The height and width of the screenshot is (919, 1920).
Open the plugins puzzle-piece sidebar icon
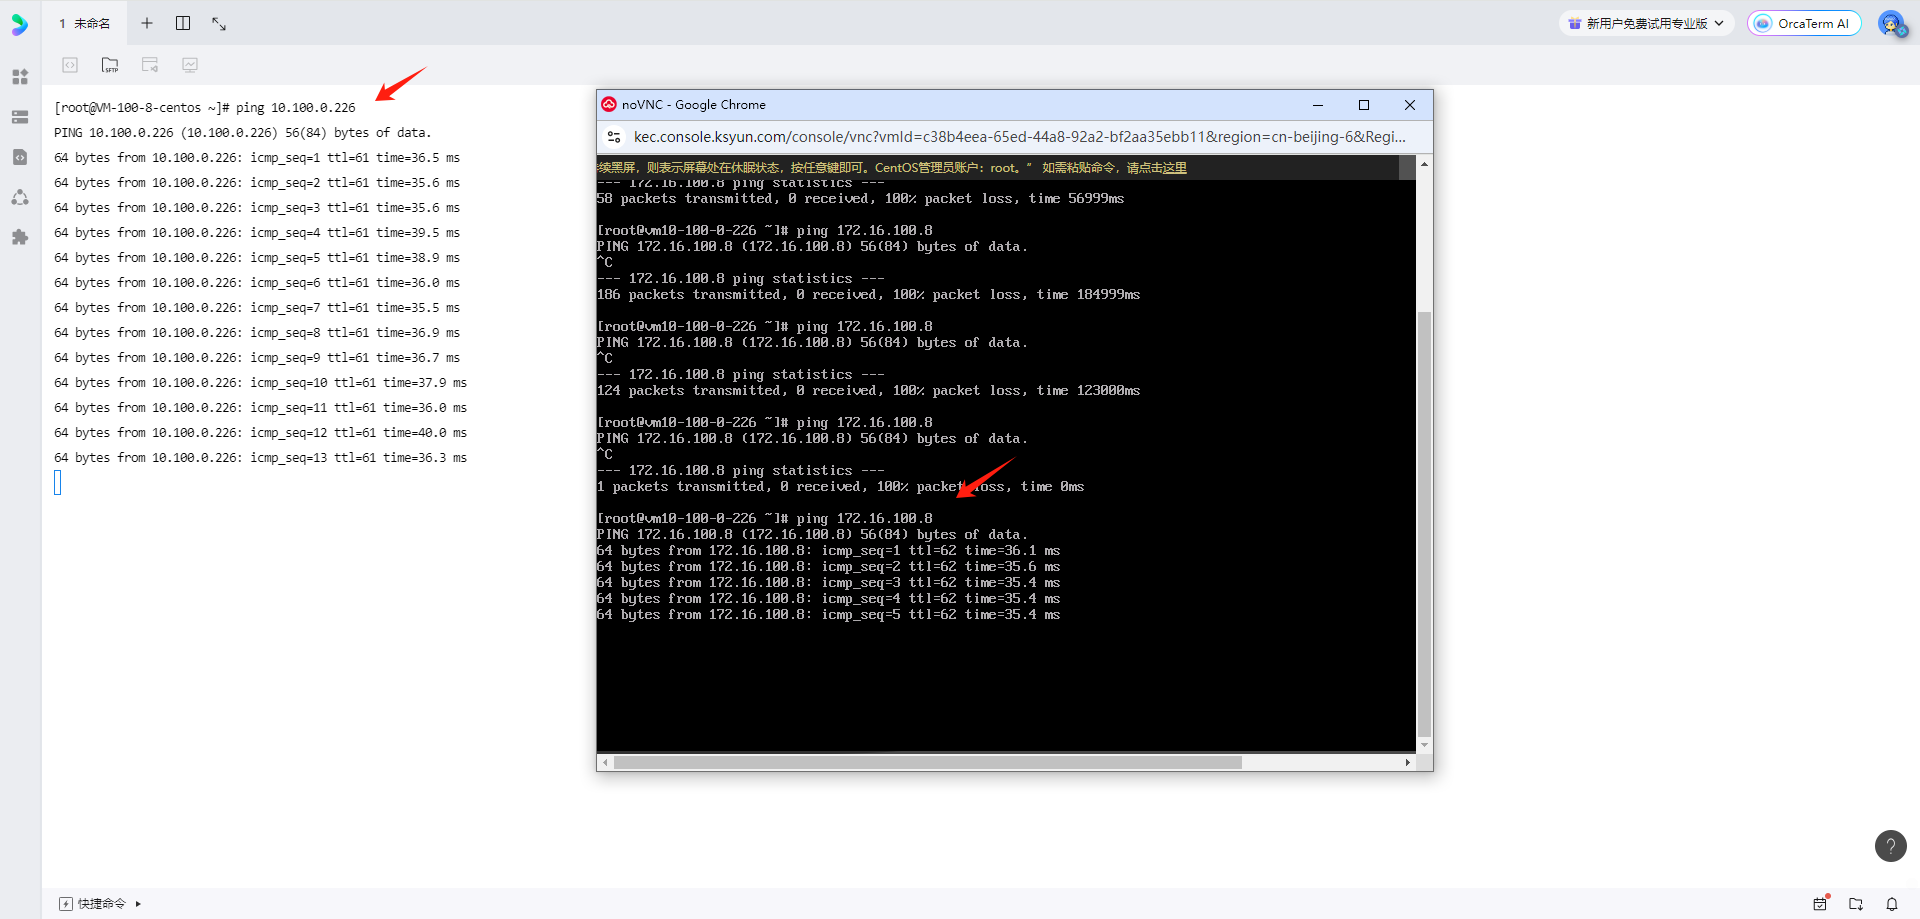coord(20,237)
